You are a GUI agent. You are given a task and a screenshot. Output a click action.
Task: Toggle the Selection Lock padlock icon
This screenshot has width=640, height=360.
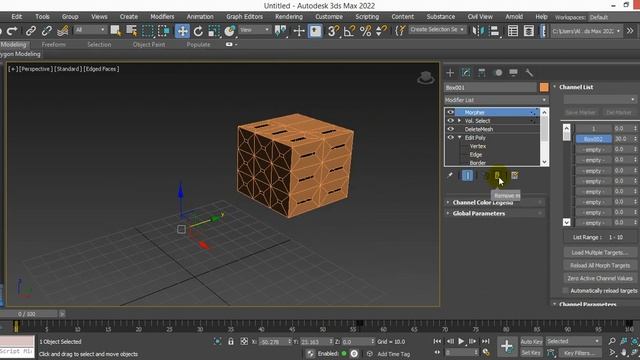231,342
